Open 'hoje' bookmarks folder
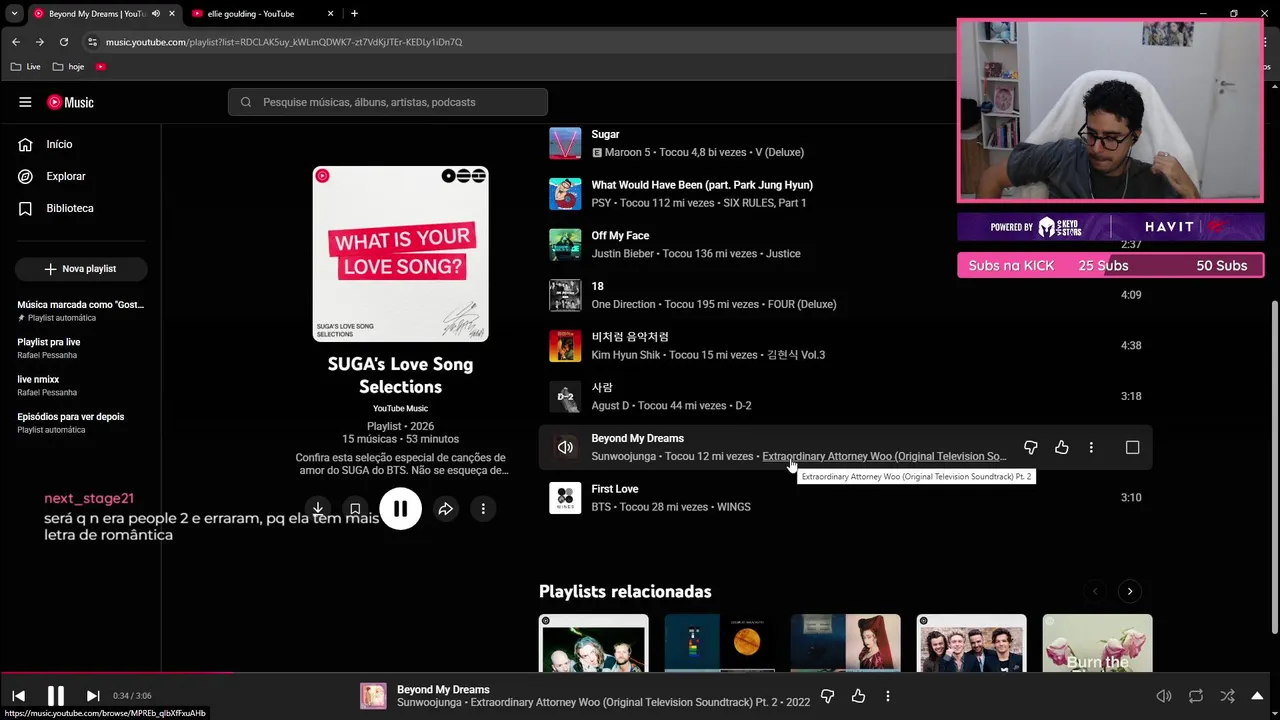The width and height of the screenshot is (1280, 720). [69, 67]
